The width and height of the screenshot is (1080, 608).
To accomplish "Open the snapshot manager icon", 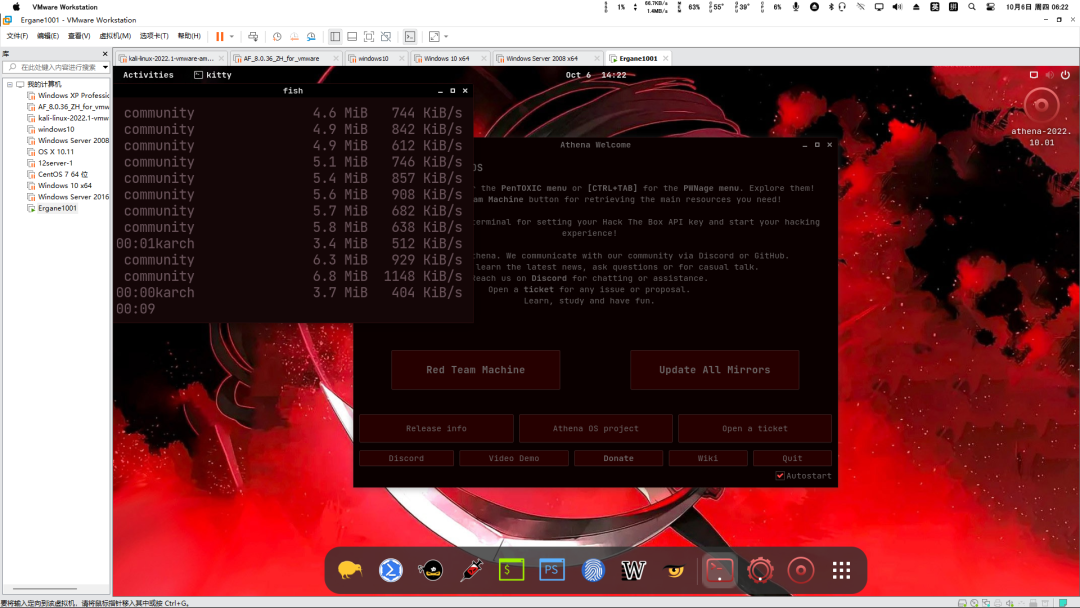I will (311, 36).
